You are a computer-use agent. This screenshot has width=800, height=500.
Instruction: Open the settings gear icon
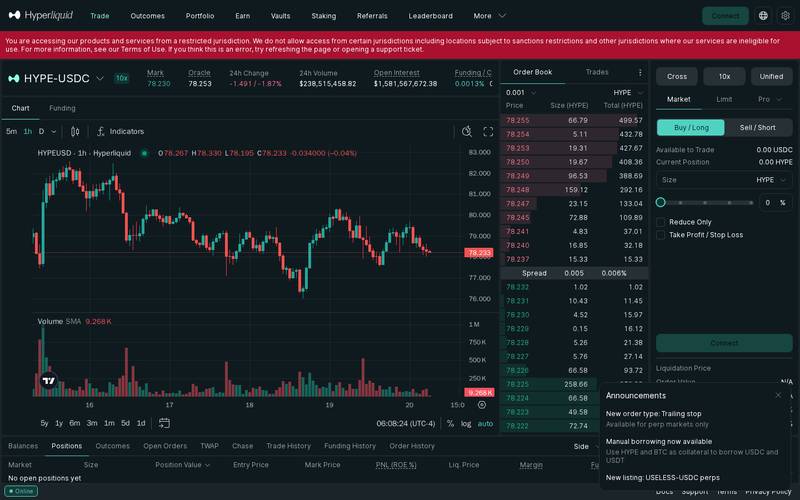785,16
